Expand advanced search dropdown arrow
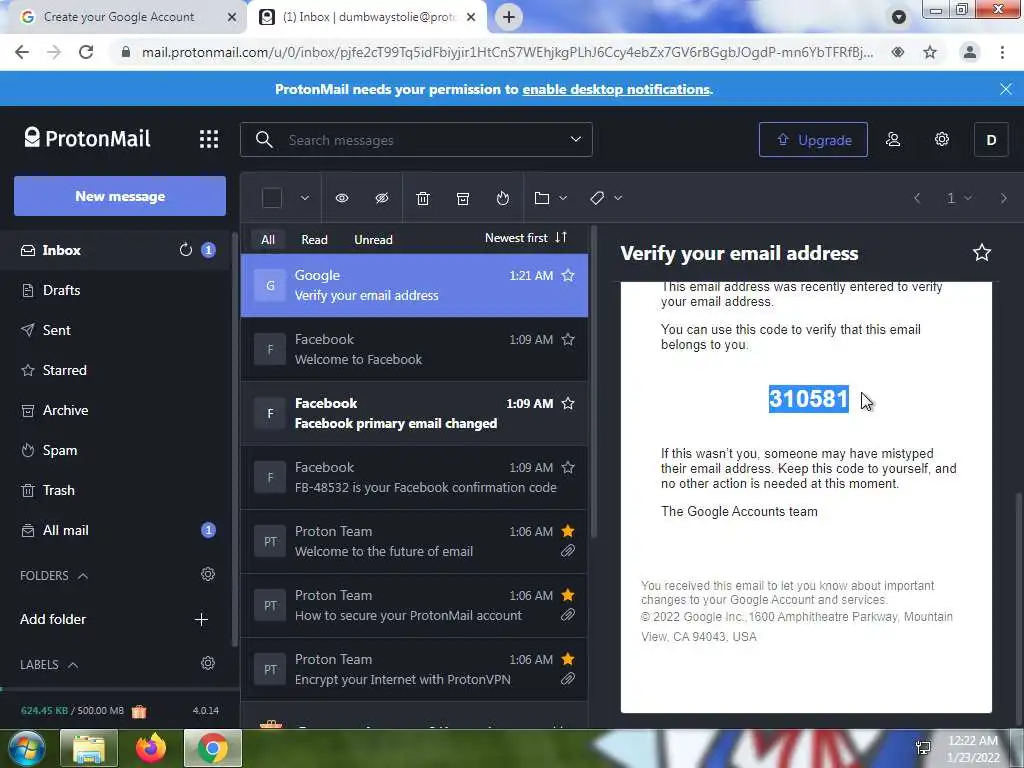 (x=575, y=139)
